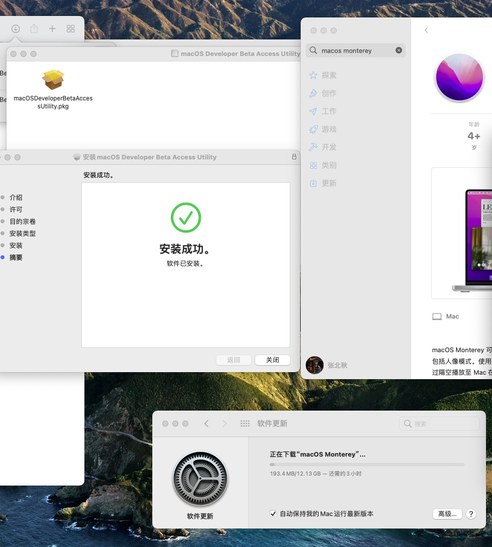Click the 4+ age rating
The width and height of the screenshot is (492, 547).
tap(474, 136)
